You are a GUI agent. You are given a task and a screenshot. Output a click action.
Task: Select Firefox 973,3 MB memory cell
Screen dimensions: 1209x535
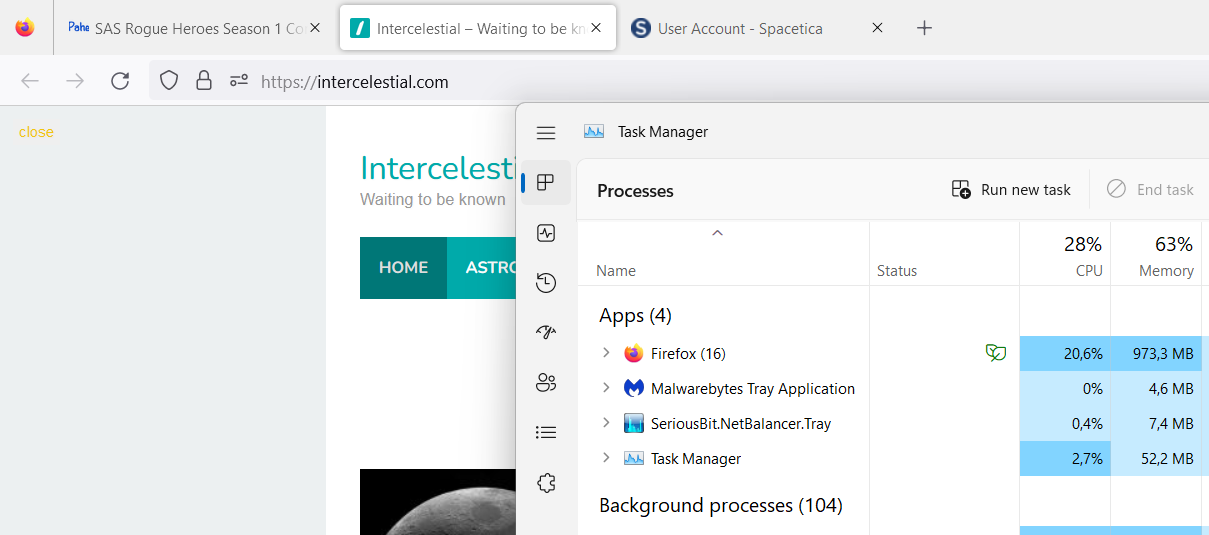coord(1156,353)
